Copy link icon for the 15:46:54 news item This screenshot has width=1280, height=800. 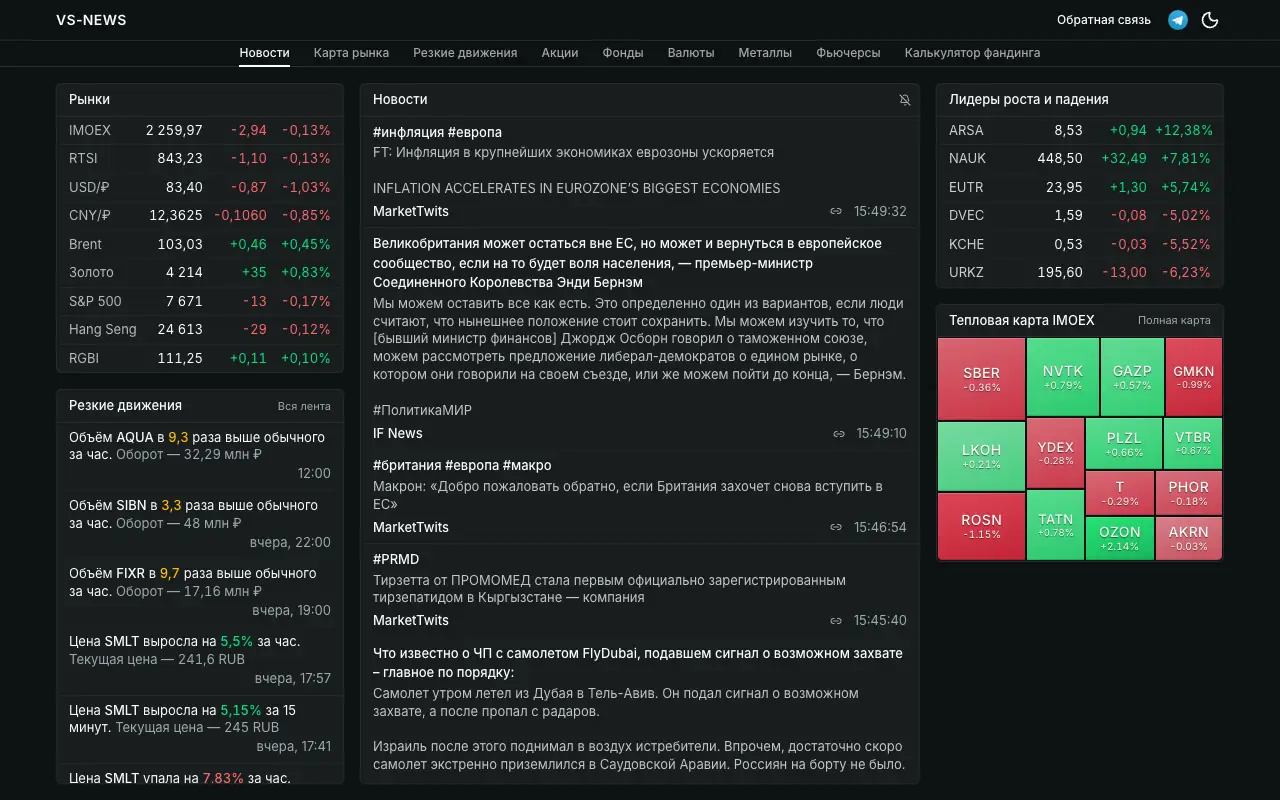point(836,527)
